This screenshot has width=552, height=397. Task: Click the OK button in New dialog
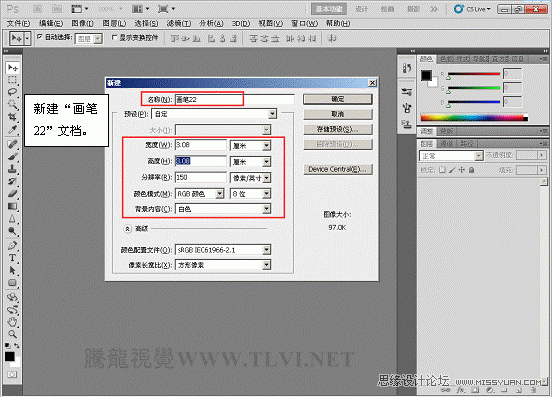coord(338,99)
